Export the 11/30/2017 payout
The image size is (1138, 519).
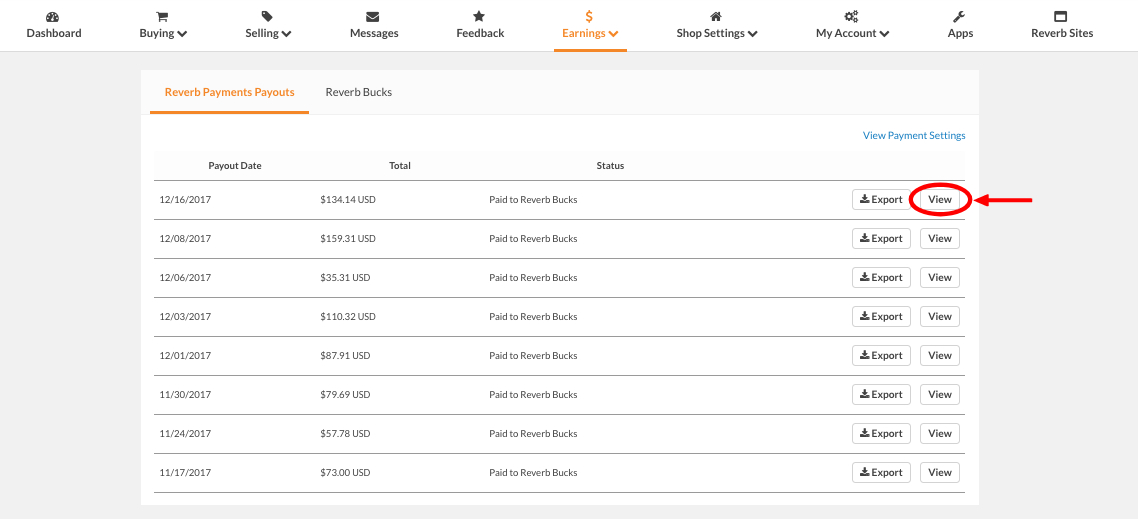point(881,395)
